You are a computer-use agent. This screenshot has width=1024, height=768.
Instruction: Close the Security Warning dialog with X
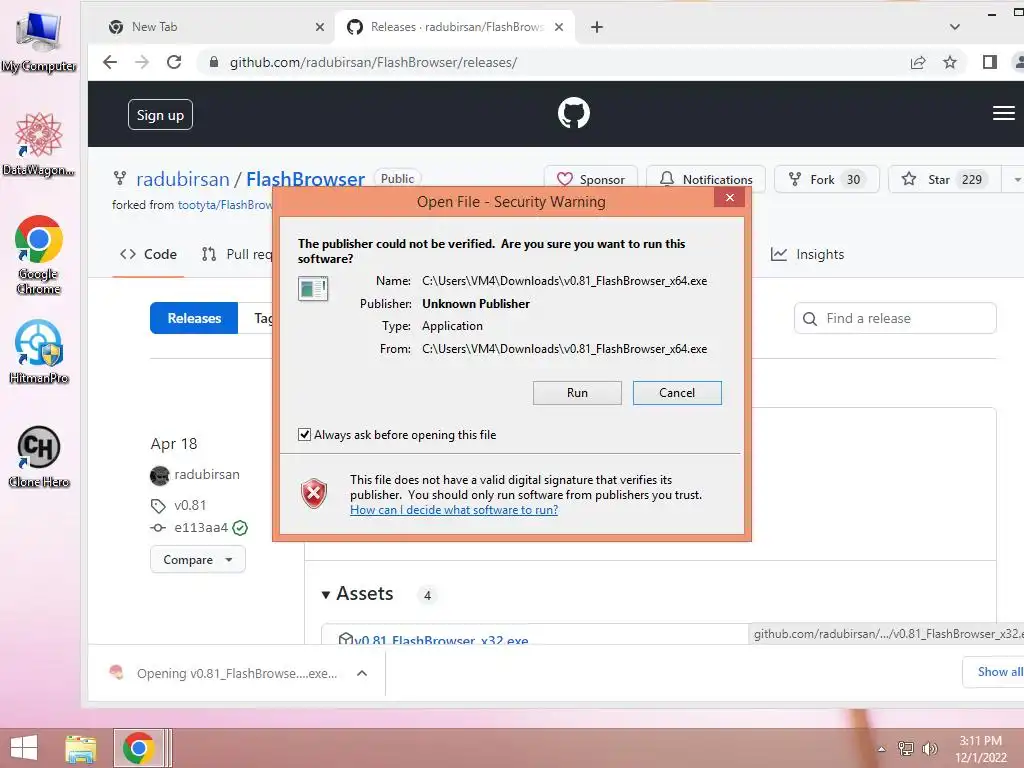tap(729, 198)
